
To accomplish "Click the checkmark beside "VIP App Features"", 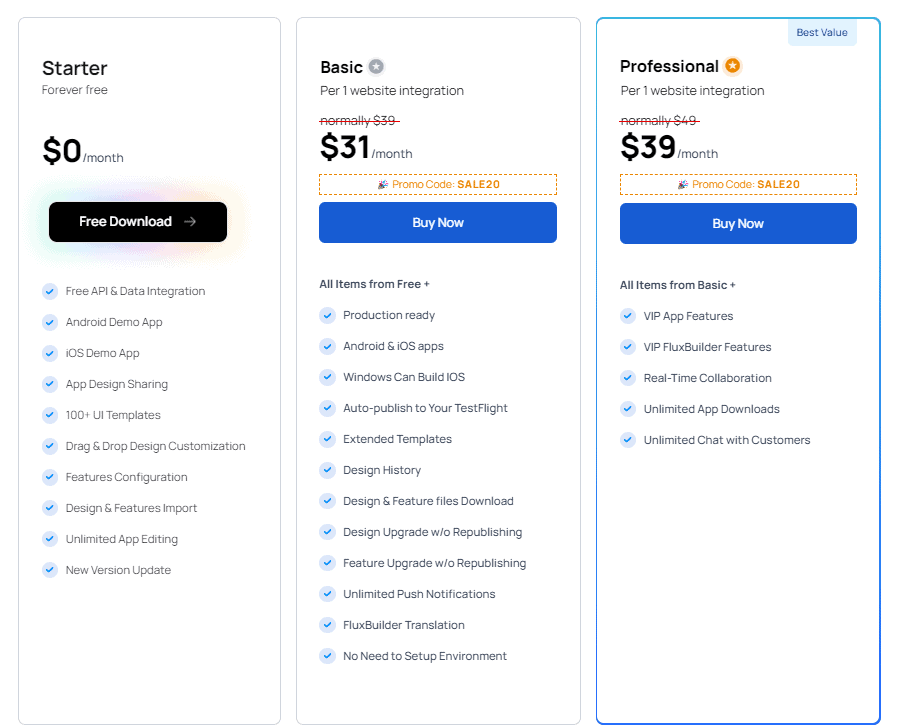I will pyautogui.click(x=627, y=315).
